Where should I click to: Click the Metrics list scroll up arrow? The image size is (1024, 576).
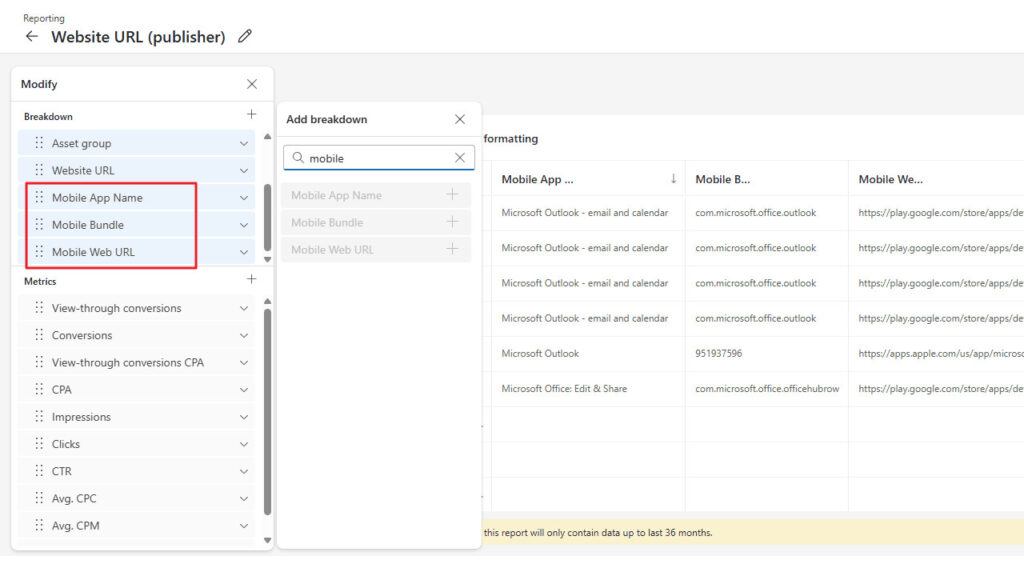pyautogui.click(x=267, y=301)
